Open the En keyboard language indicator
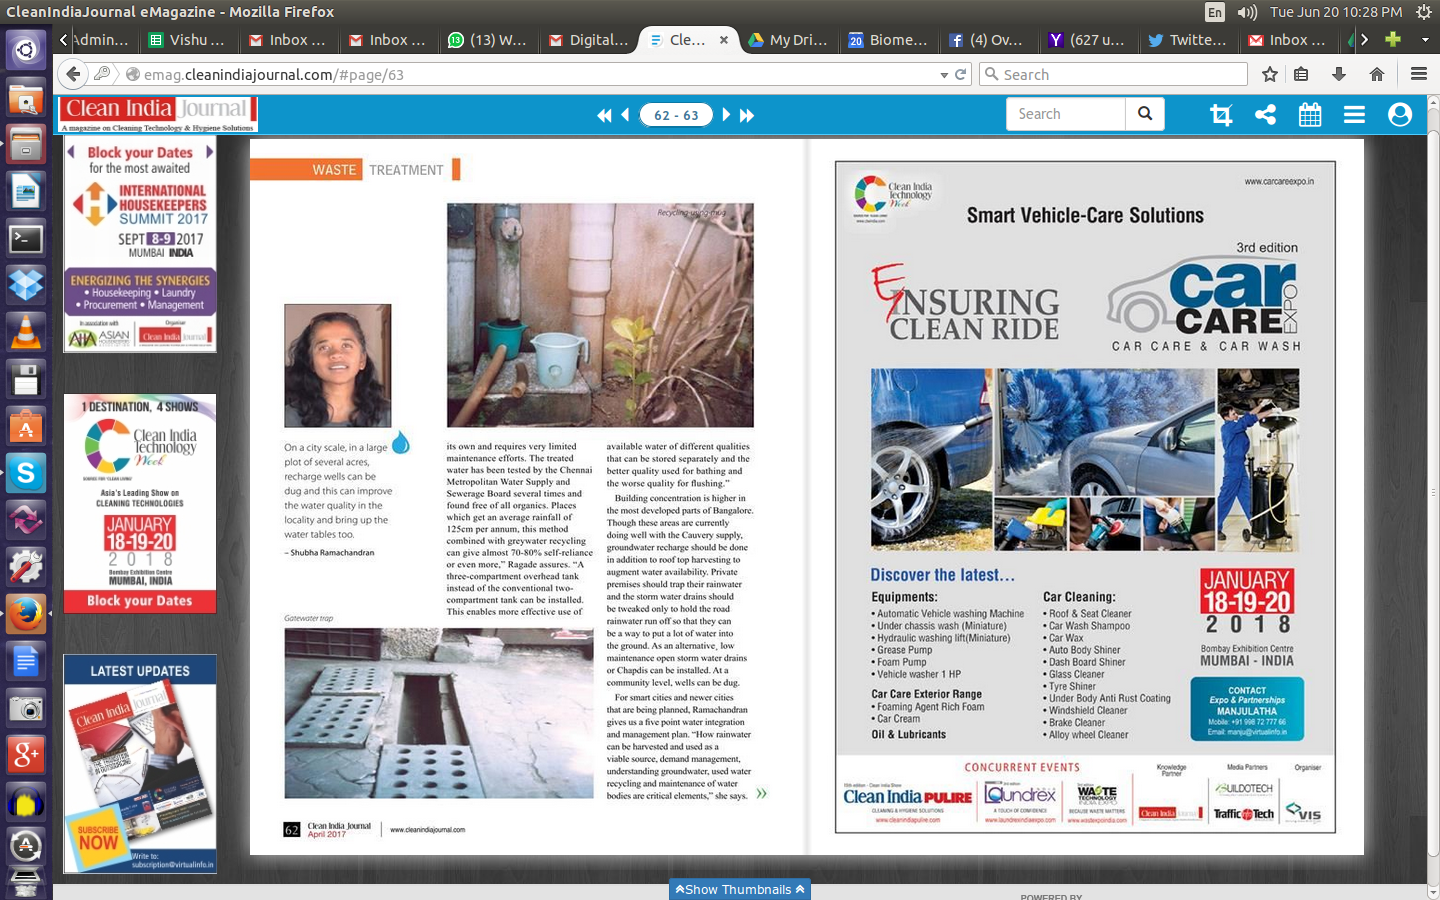The height and width of the screenshot is (900, 1440). coord(1215,12)
